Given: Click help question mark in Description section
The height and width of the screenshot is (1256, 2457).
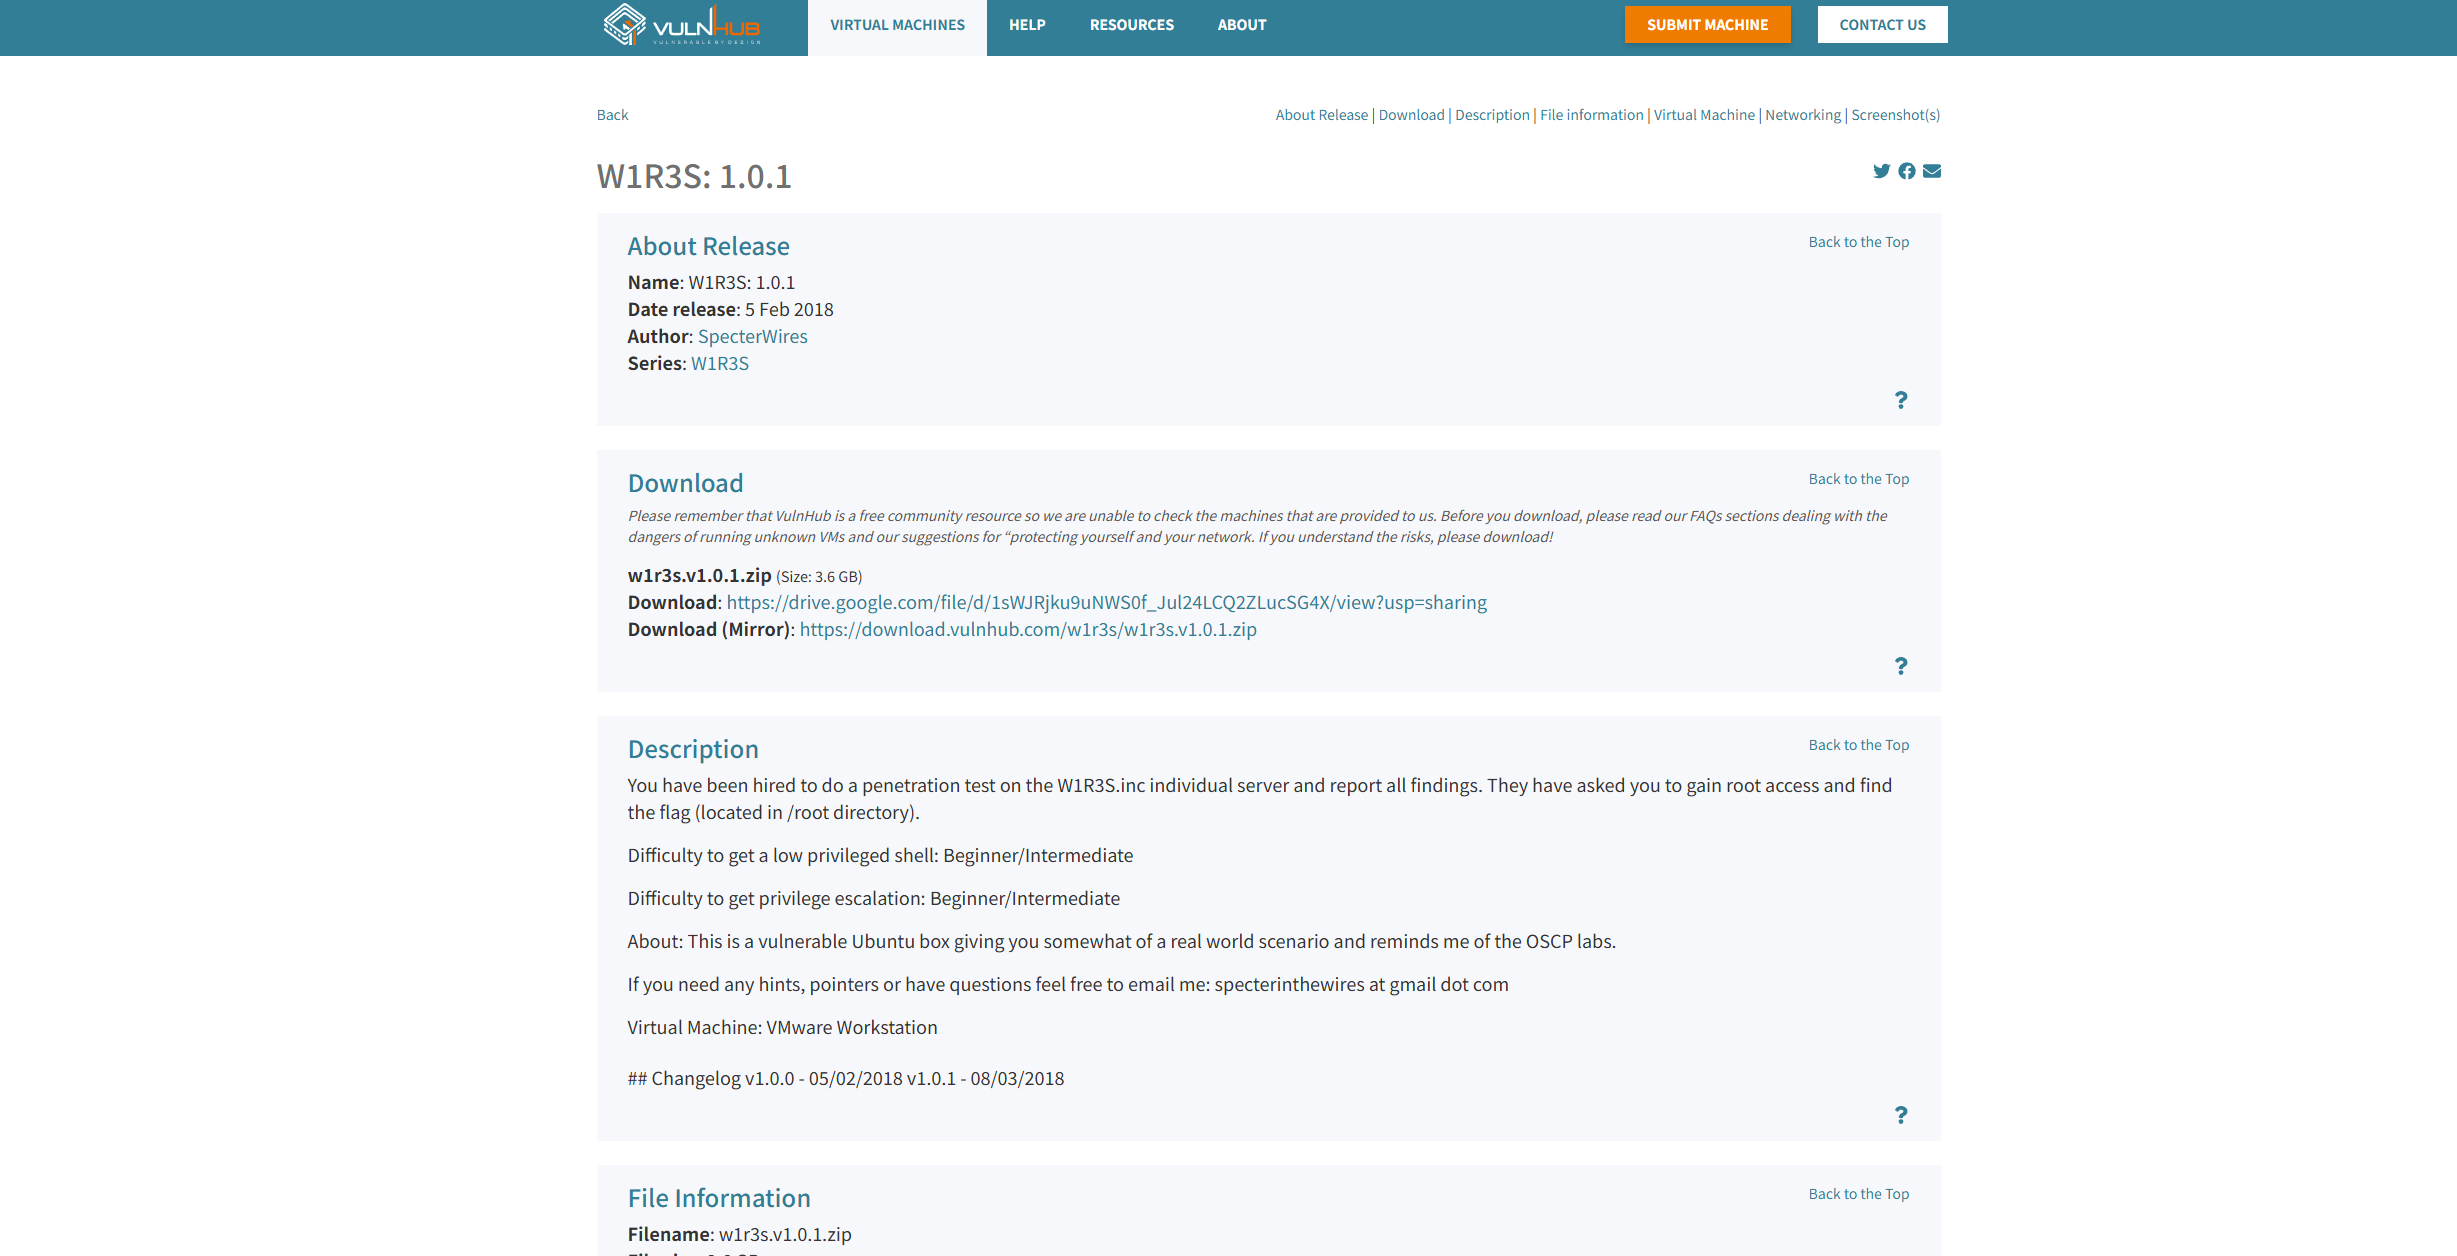Looking at the screenshot, I should [1900, 1115].
